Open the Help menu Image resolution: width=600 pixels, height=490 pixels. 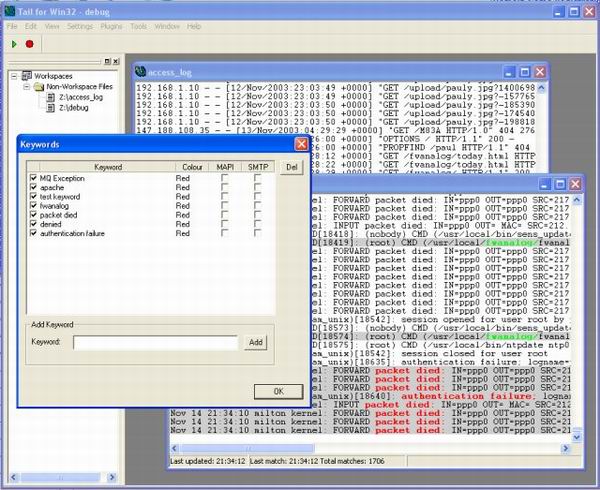tap(194, 26)
